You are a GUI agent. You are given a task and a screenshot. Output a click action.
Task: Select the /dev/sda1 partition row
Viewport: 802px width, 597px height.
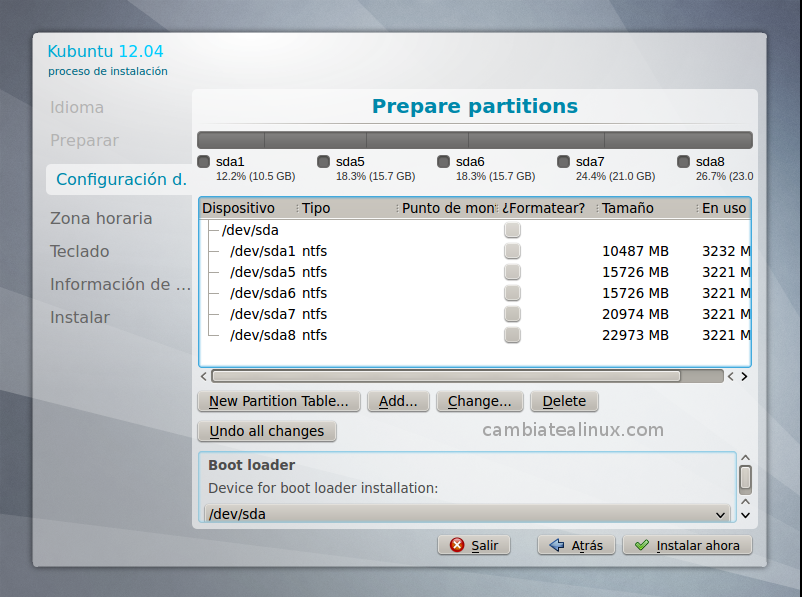(x=475, y=251)
